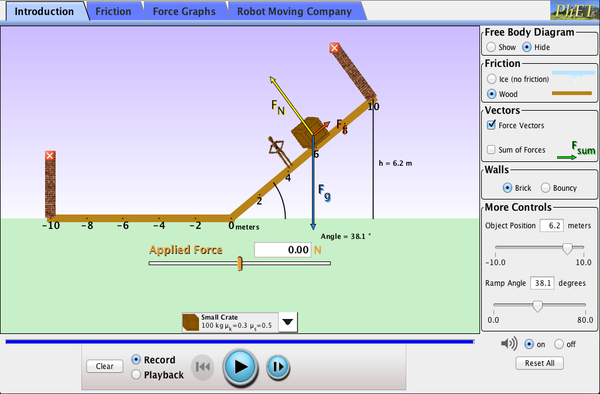Click the blue Fg gravity force vector

click(313, 182)
